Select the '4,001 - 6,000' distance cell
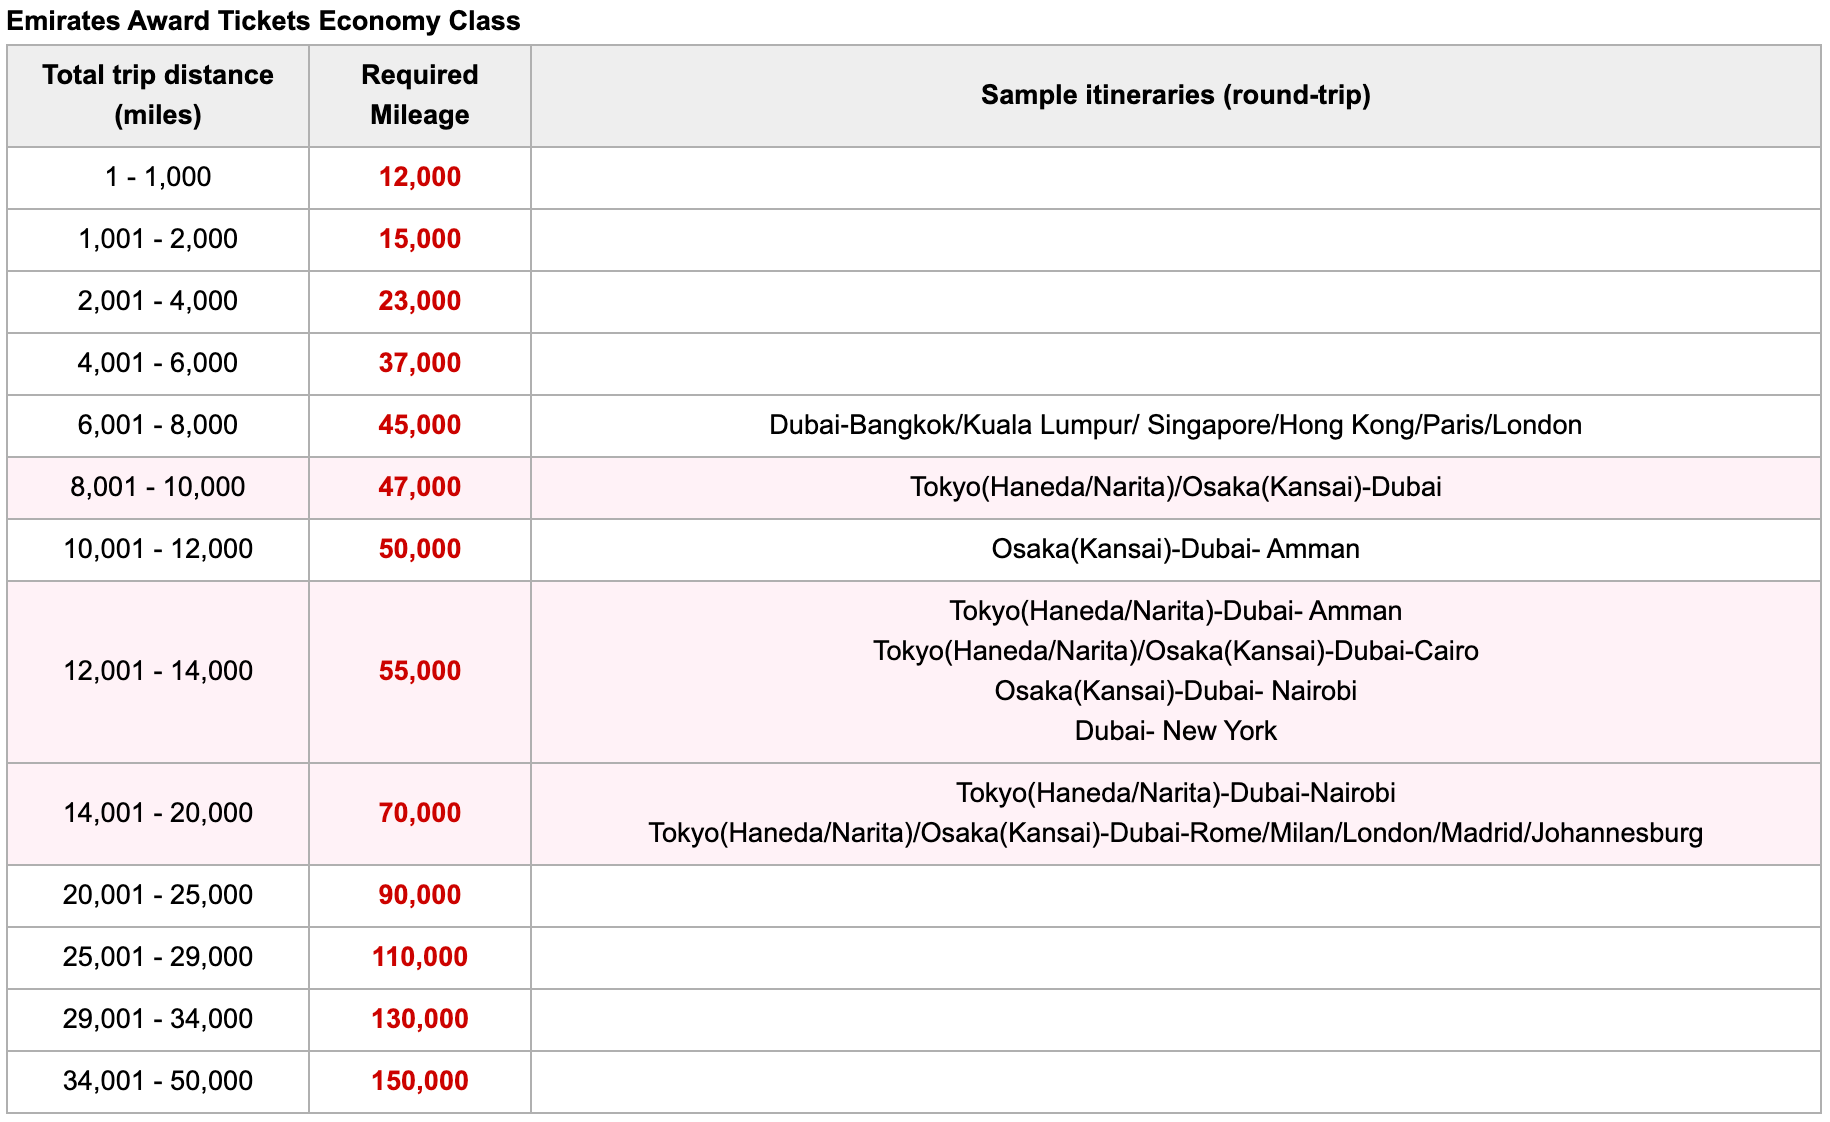 tap(158, 363)
